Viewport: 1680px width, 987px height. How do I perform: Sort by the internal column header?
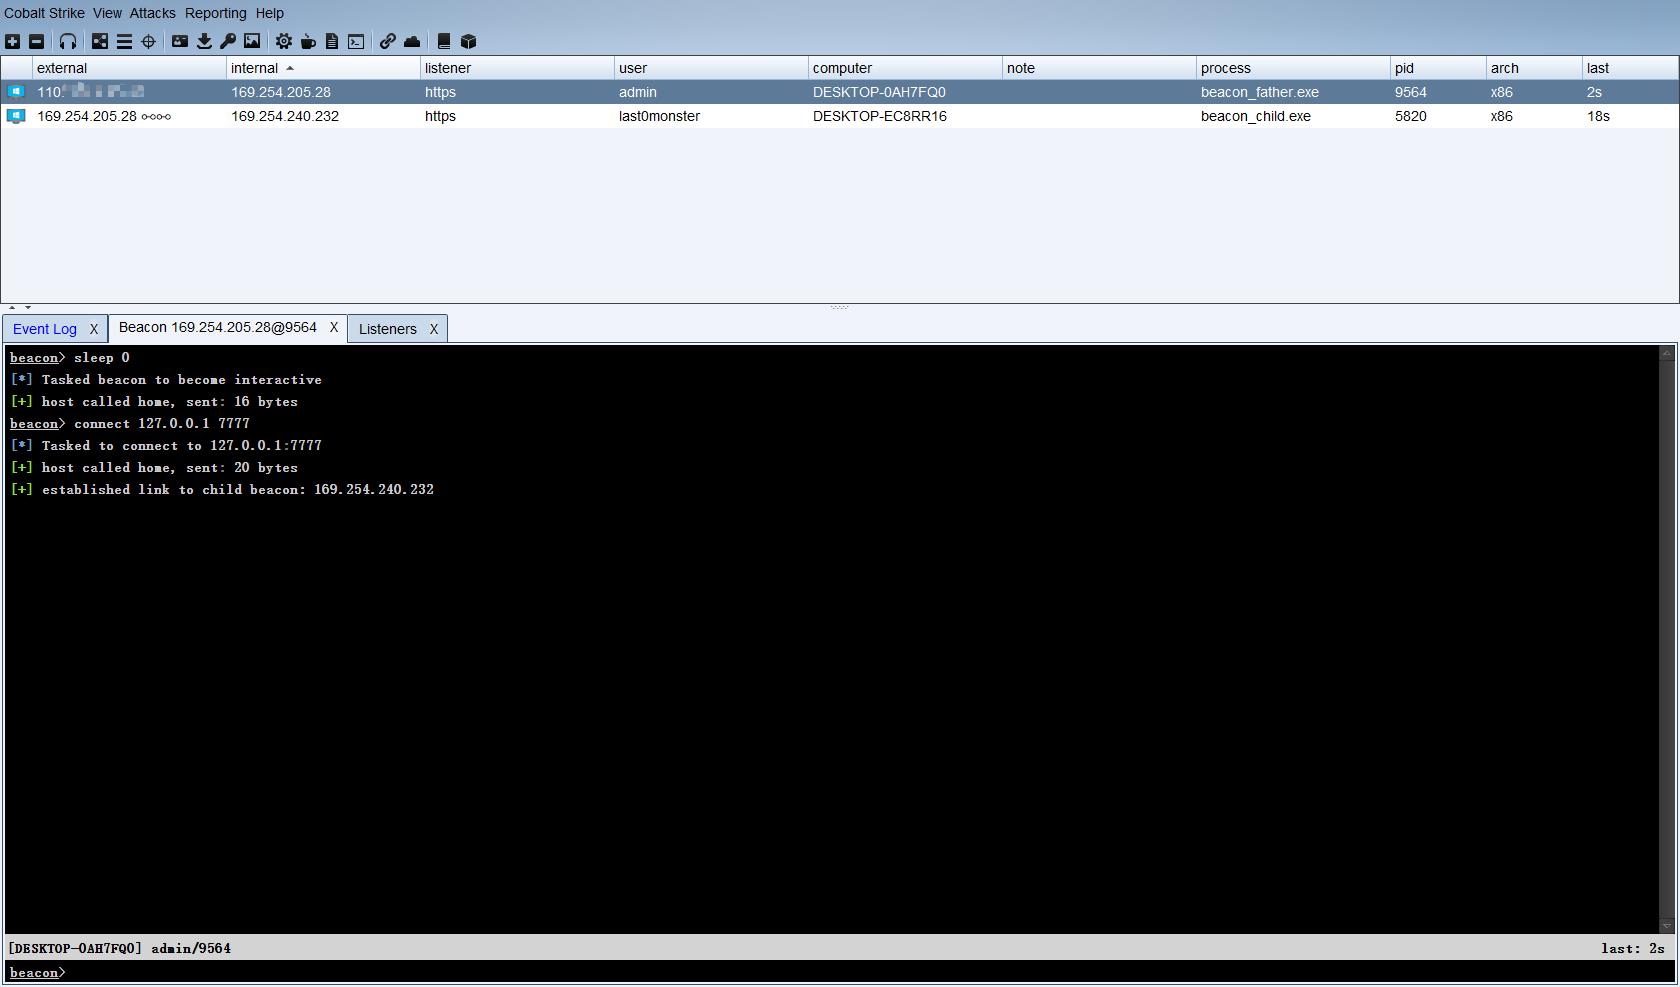coord(324,68)
